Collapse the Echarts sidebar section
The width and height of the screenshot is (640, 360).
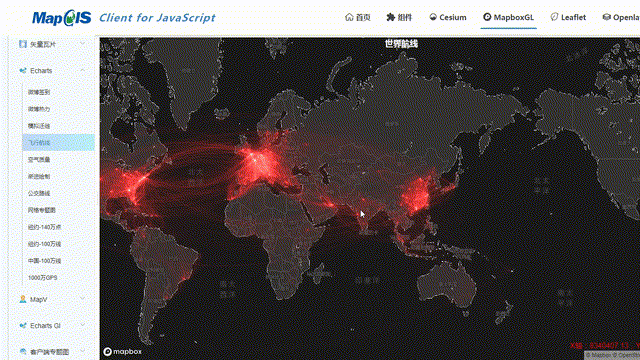(x=82, y=71)
